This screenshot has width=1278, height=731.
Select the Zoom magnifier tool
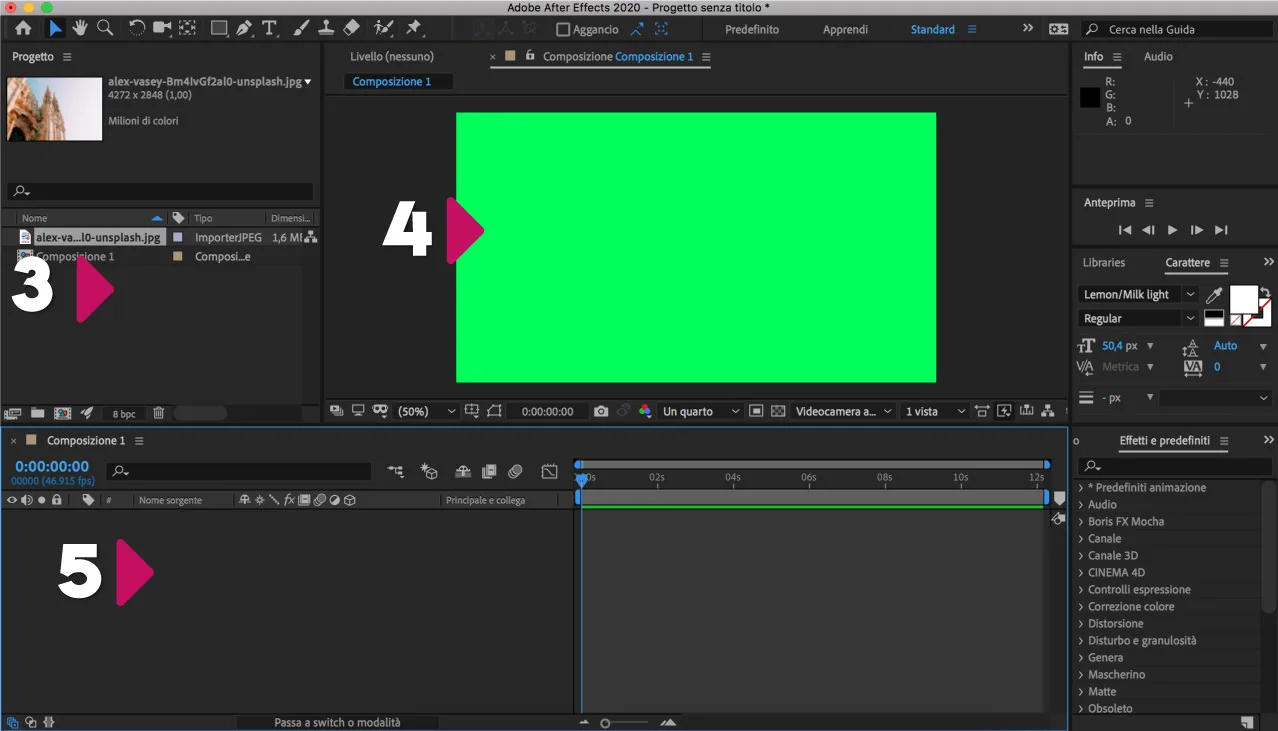(104, 28)
